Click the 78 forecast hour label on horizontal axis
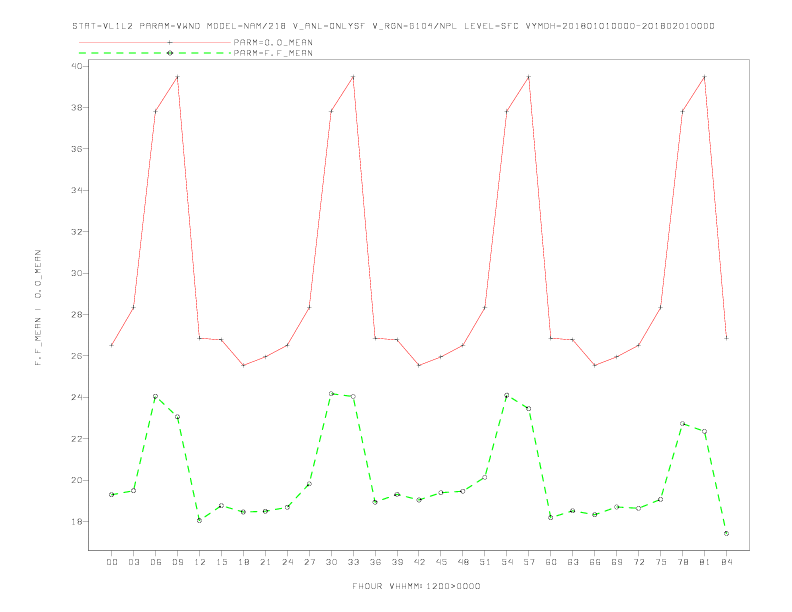The height and width of the screenshot is (612, 792). [x=682, y=562]
